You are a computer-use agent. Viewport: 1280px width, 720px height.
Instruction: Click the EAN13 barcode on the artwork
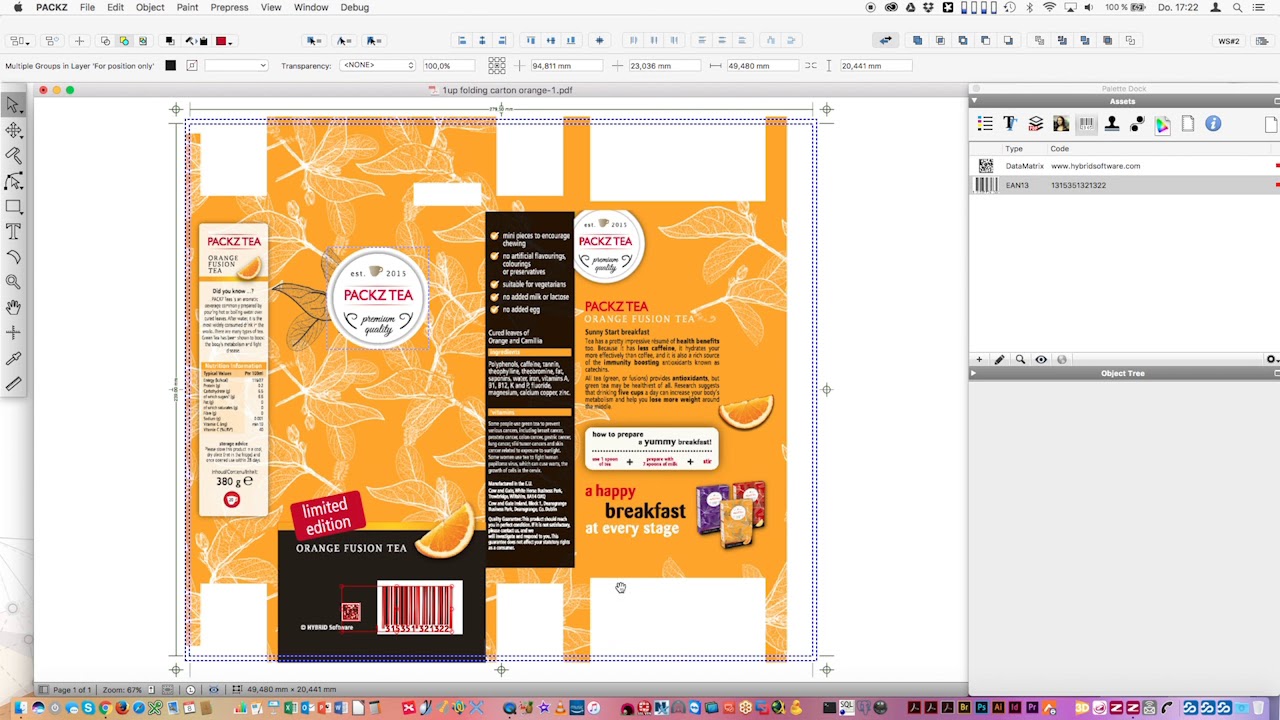pos(419,609)
